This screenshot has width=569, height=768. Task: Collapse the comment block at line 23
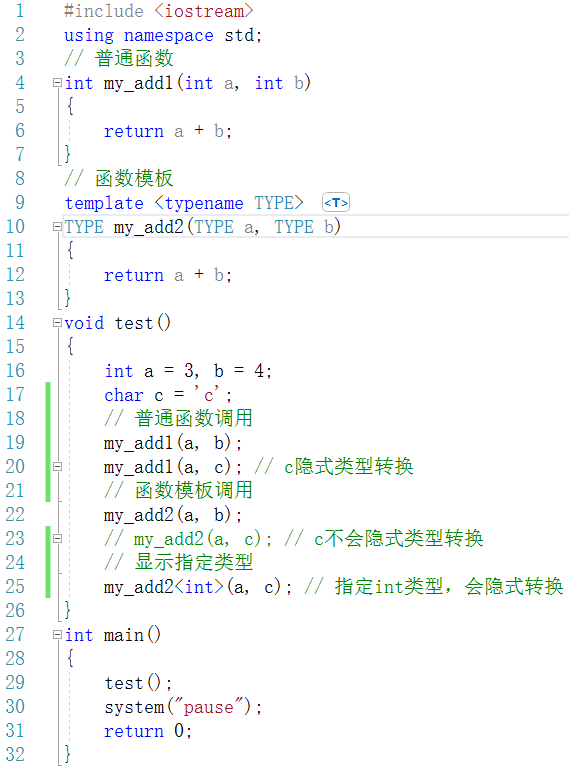[x=57, y=539]
